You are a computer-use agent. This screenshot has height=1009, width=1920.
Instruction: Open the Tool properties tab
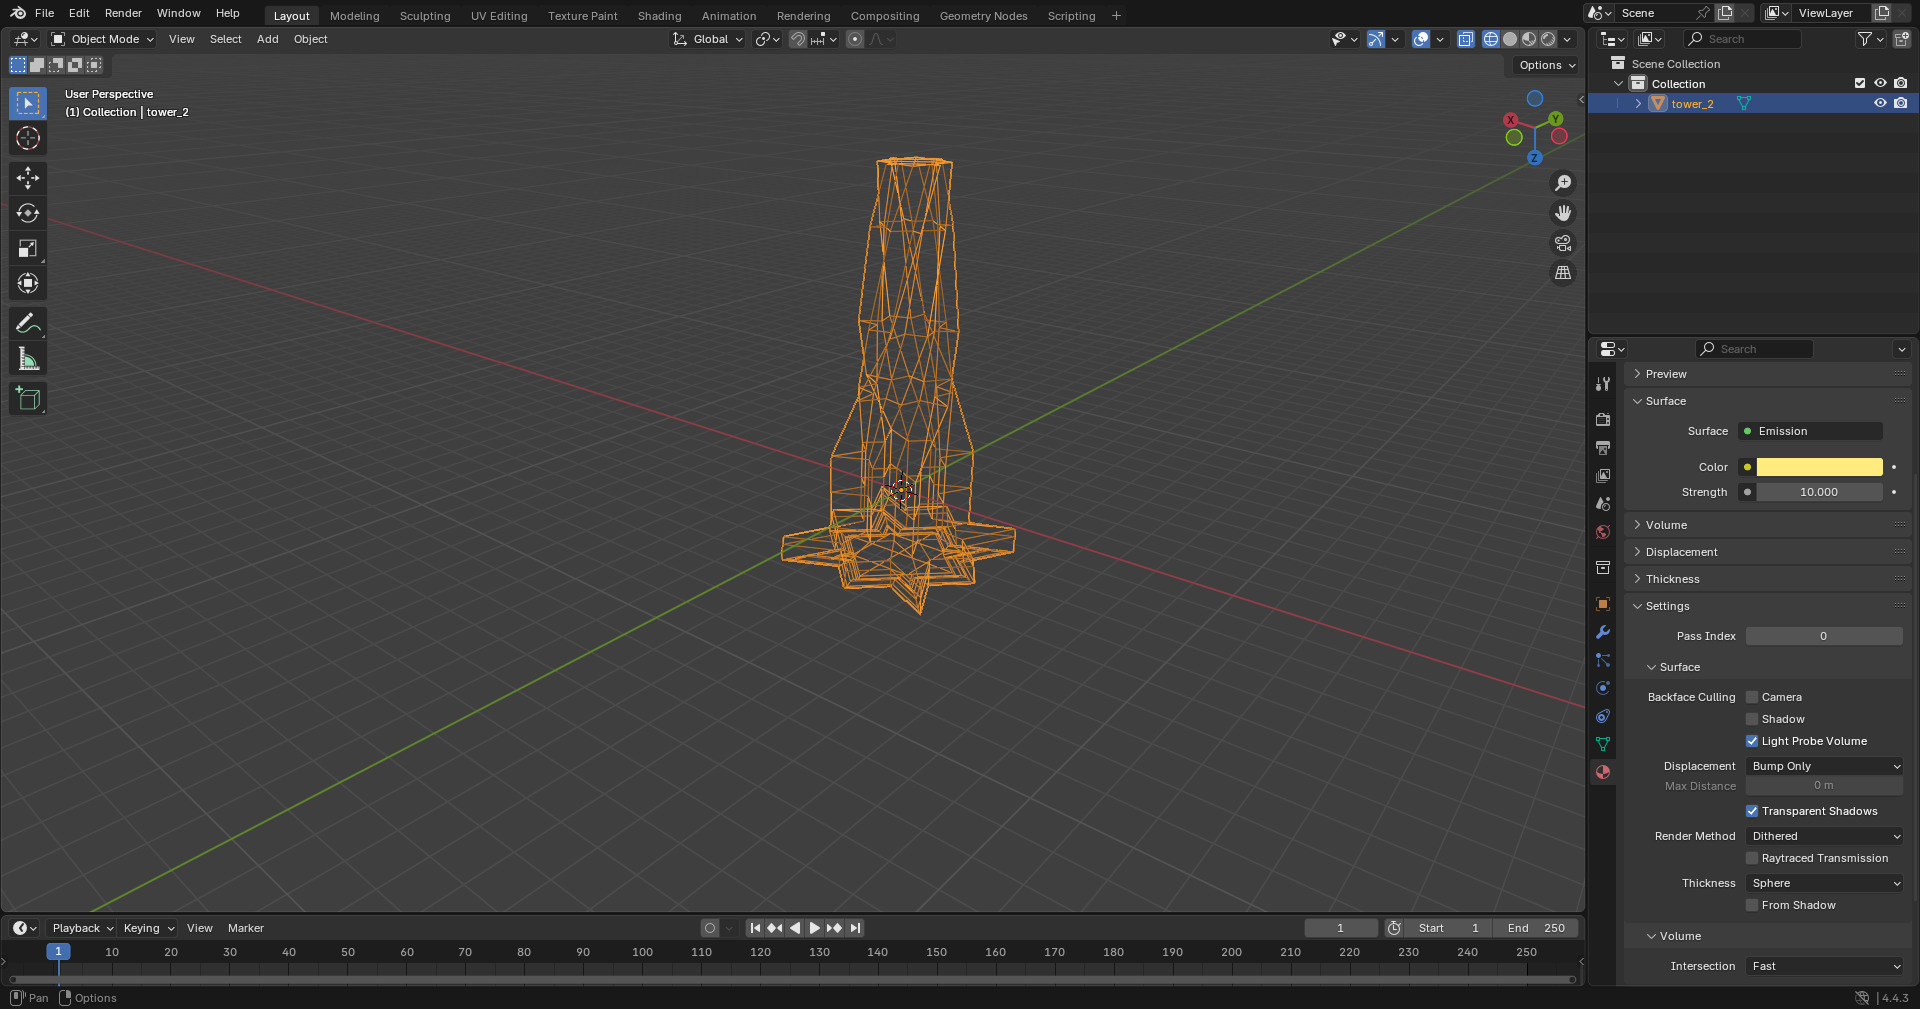pos(1603,384)
